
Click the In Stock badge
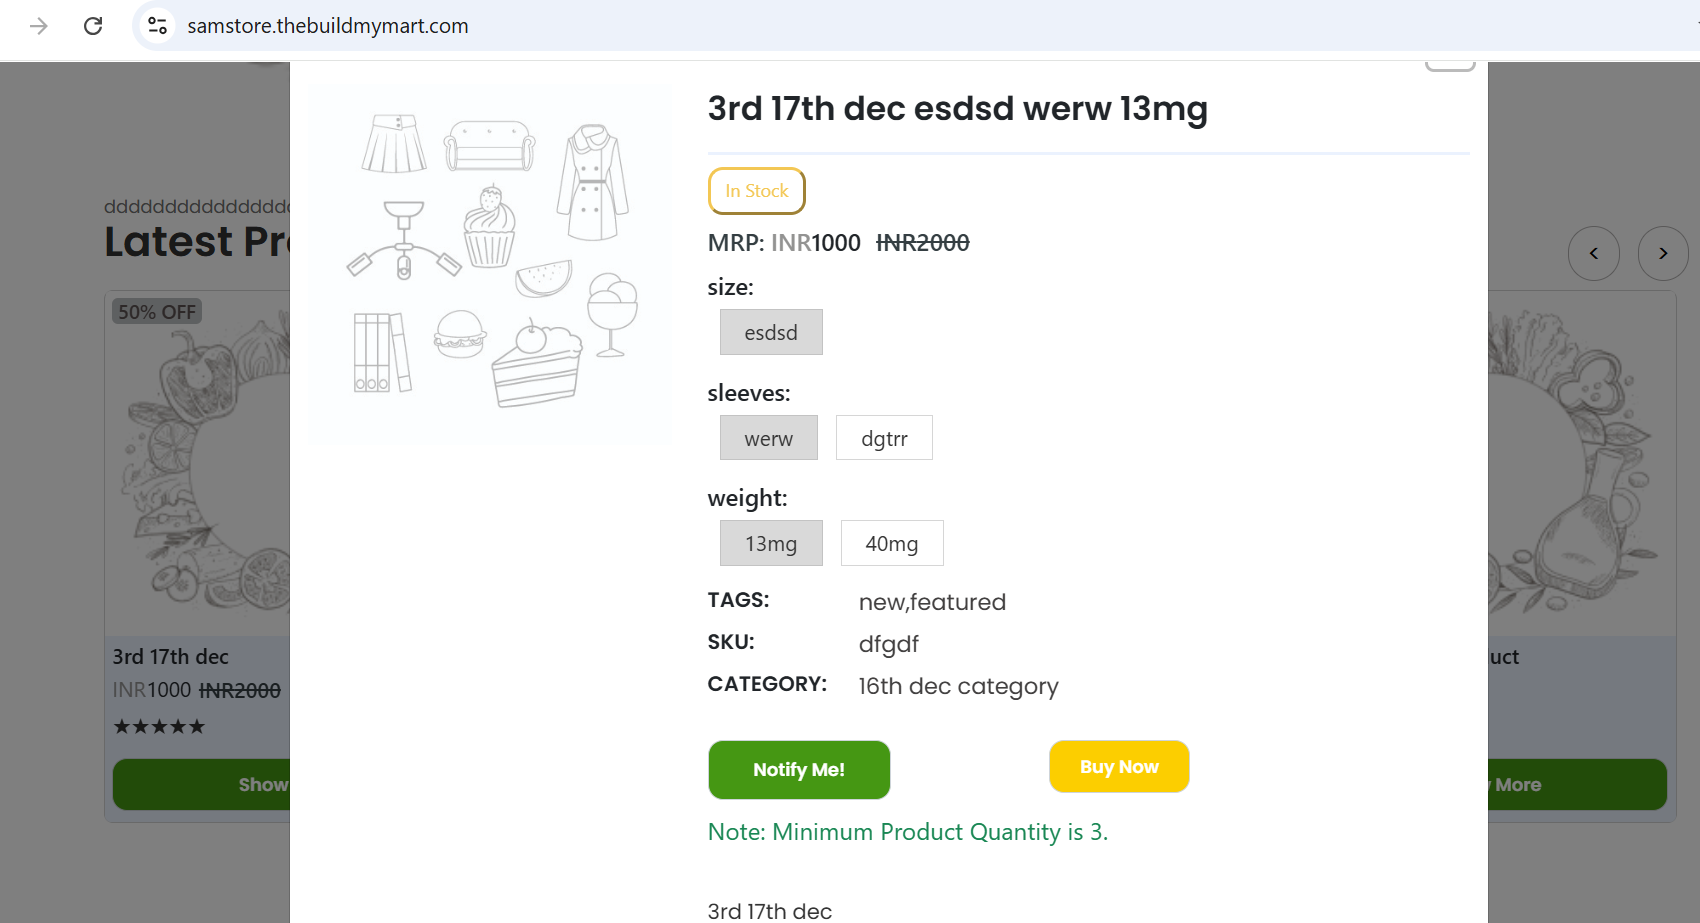click(757, 191)
